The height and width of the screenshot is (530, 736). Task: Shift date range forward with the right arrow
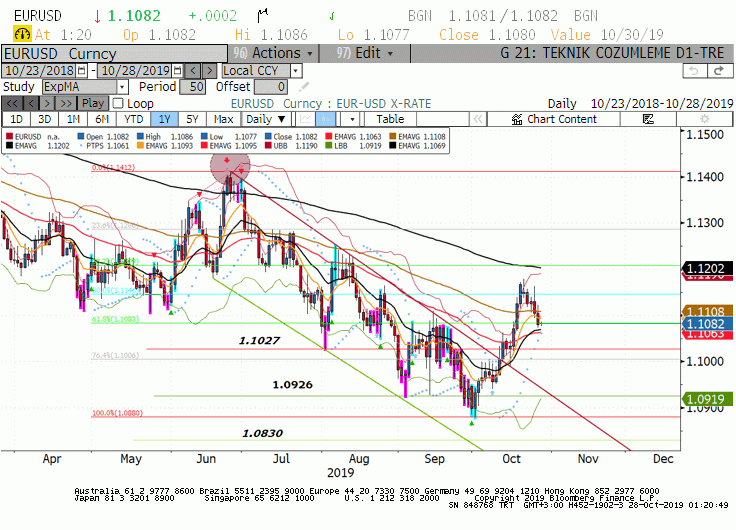click(209, 71)
